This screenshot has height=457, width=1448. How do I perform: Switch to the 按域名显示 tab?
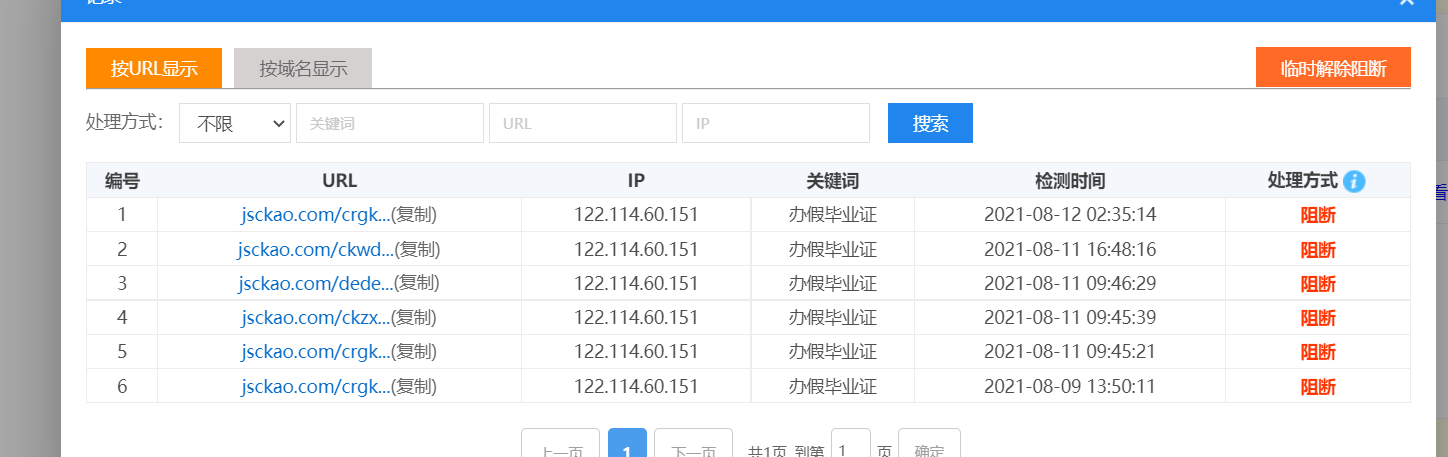tap(303, 68)
